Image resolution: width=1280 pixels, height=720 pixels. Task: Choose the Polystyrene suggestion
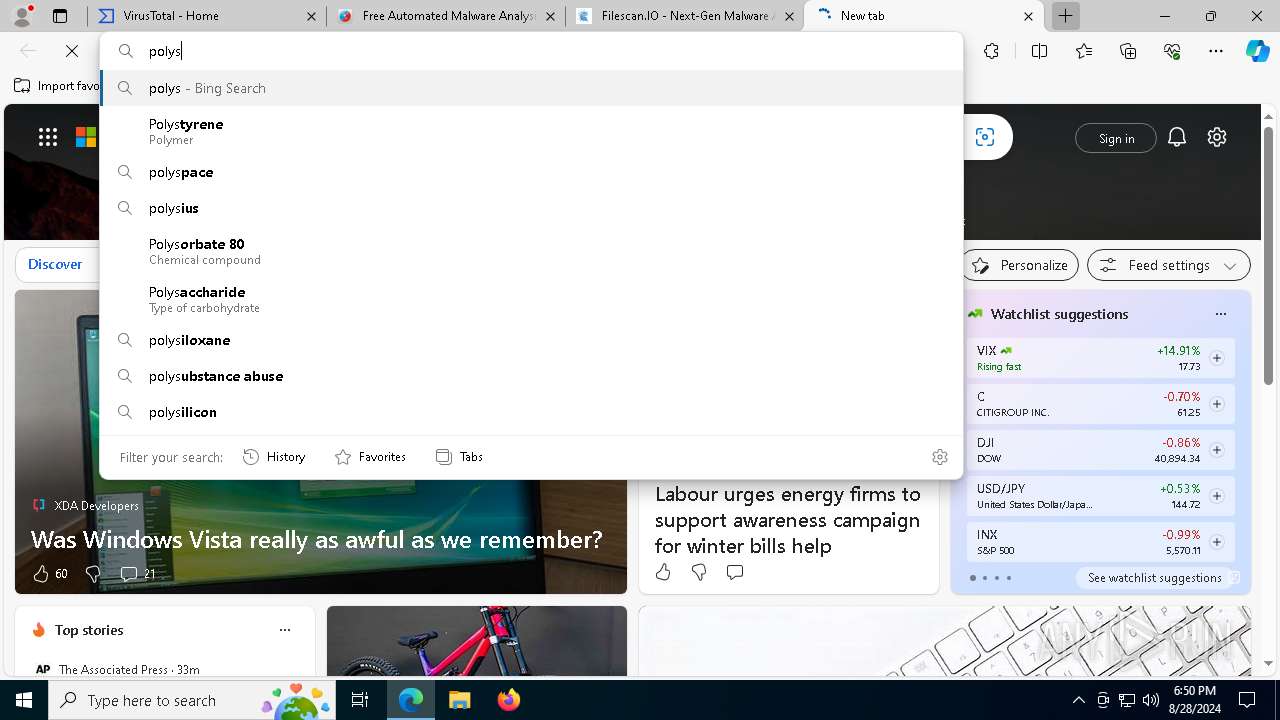531,131
